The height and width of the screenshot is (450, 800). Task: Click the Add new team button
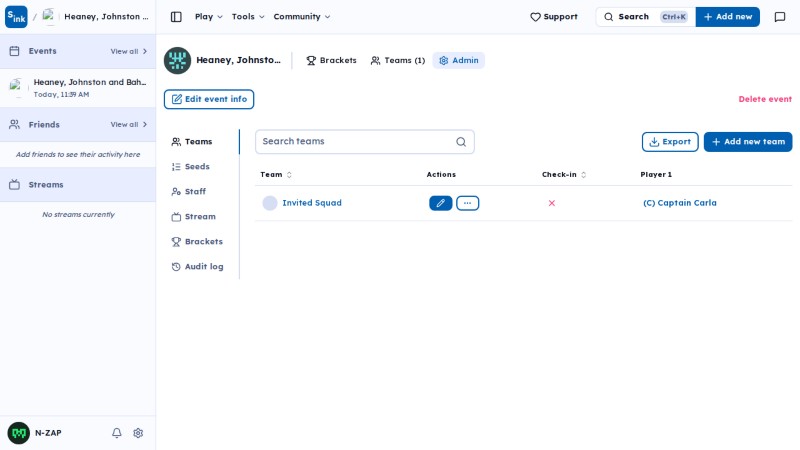tap(748, 142)
